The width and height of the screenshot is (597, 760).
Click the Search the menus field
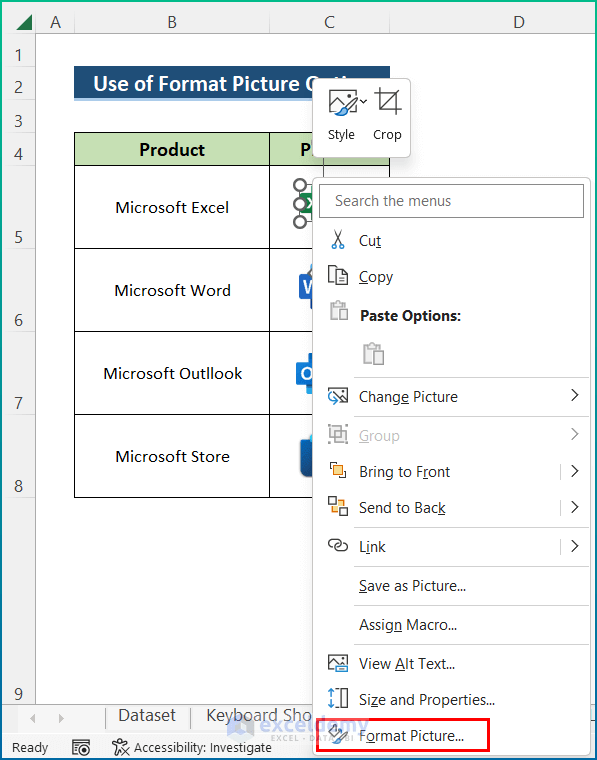point(451,201)
